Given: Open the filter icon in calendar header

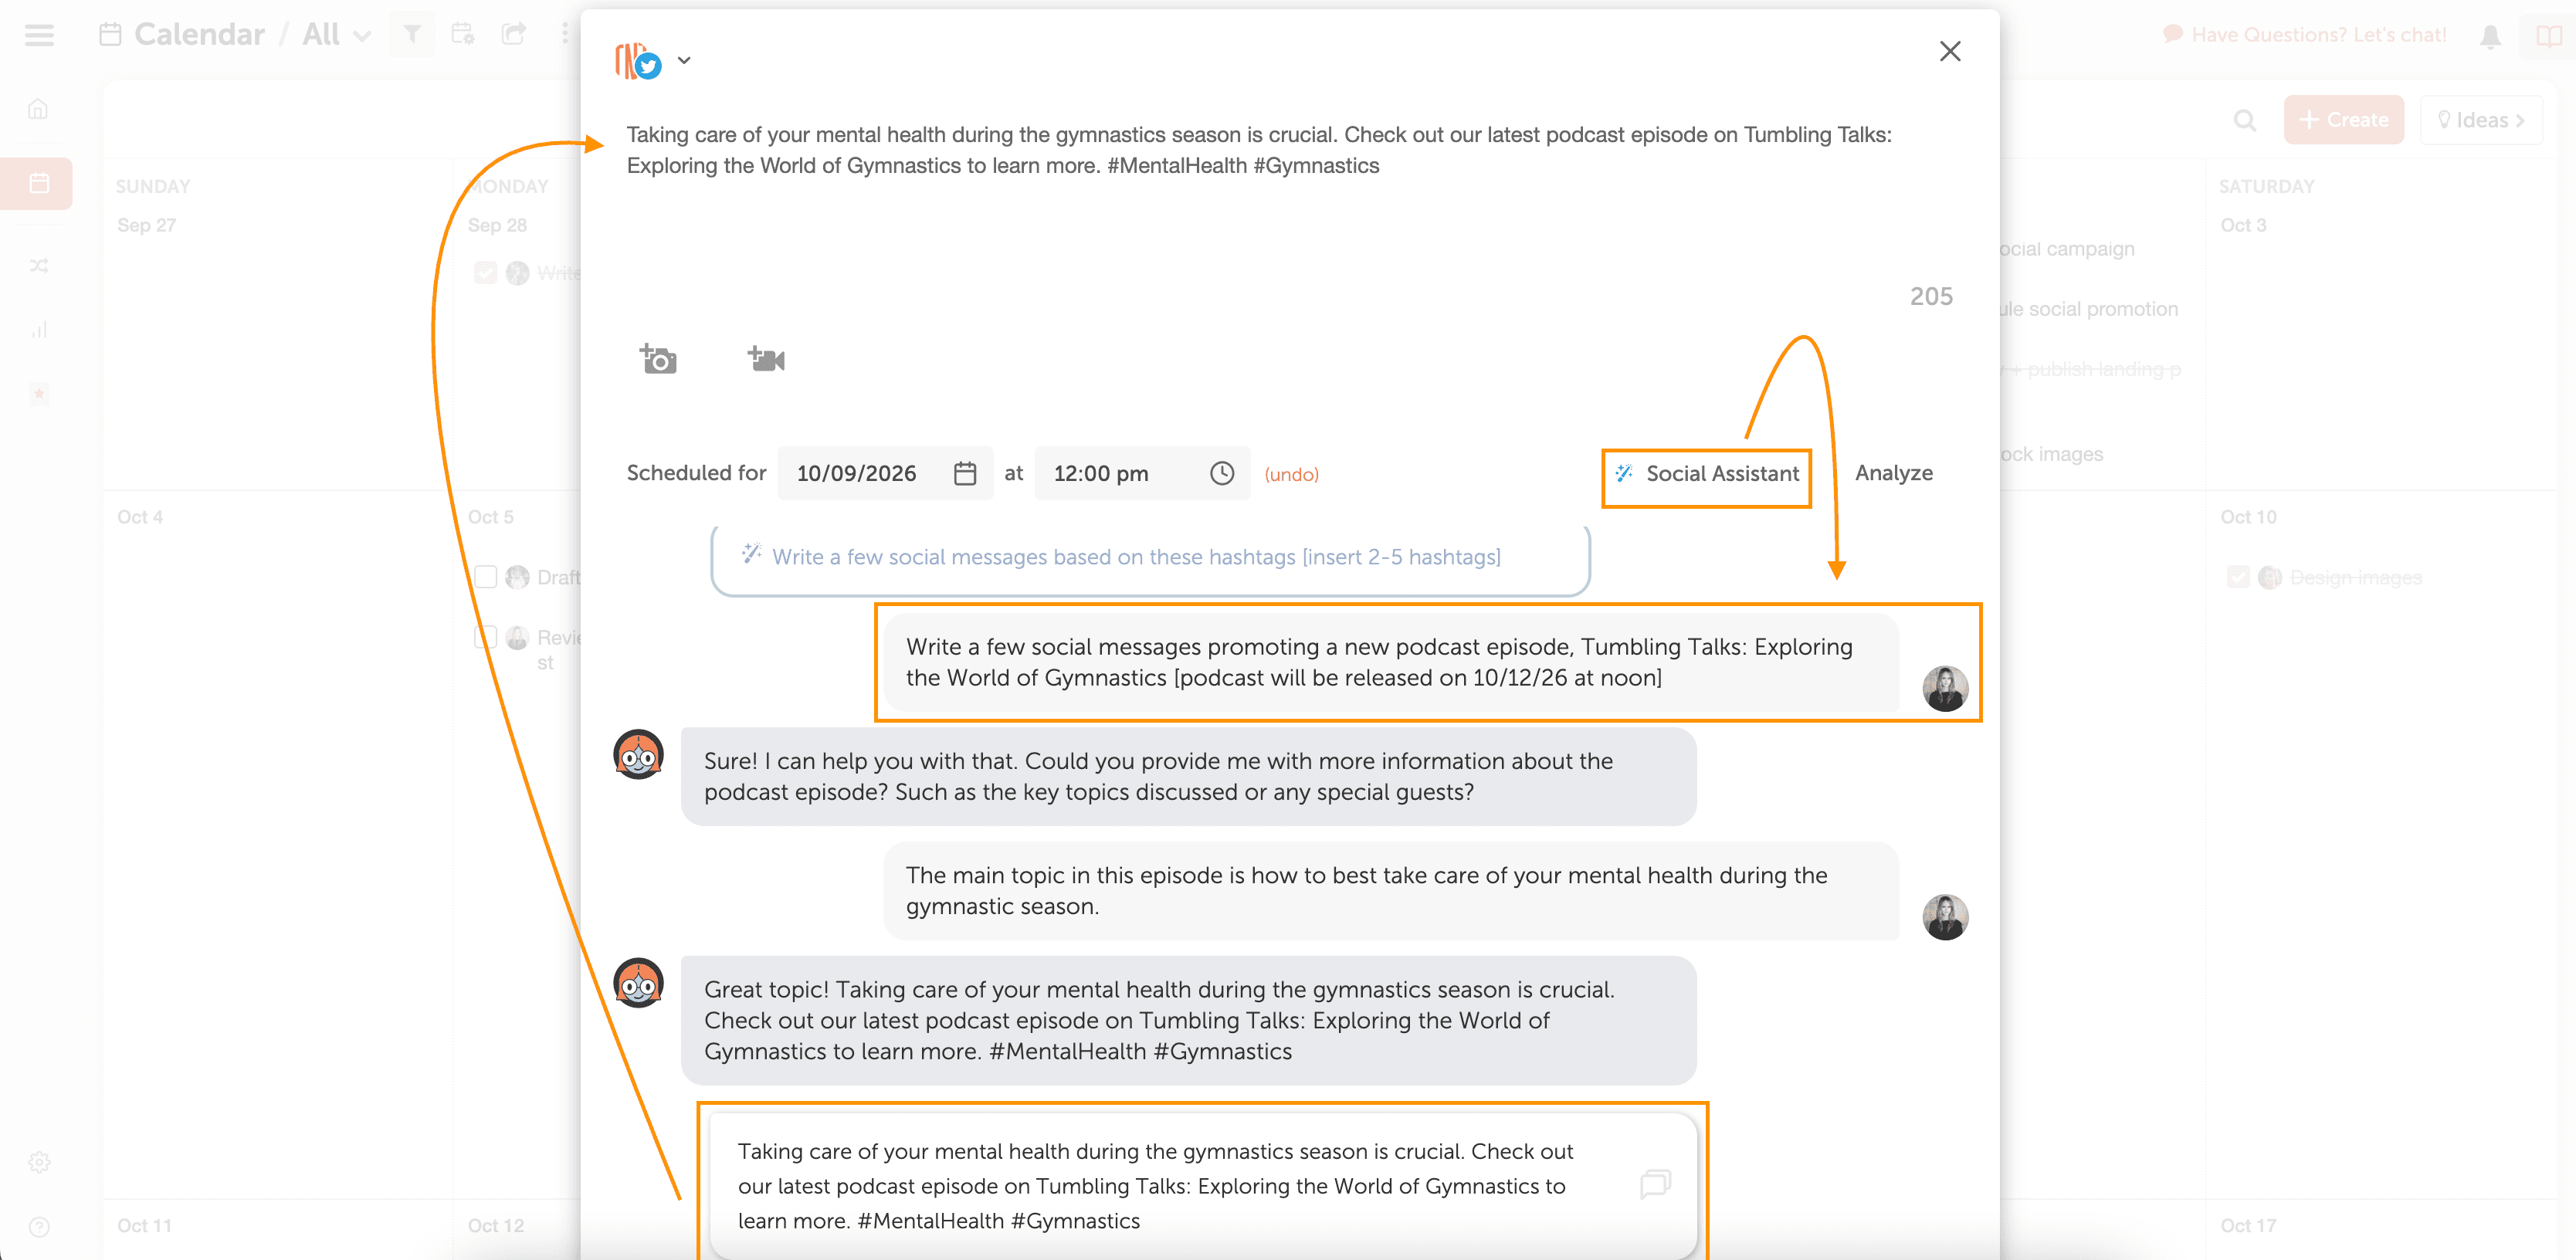Looking at the screenshot, I should (411, 34).
